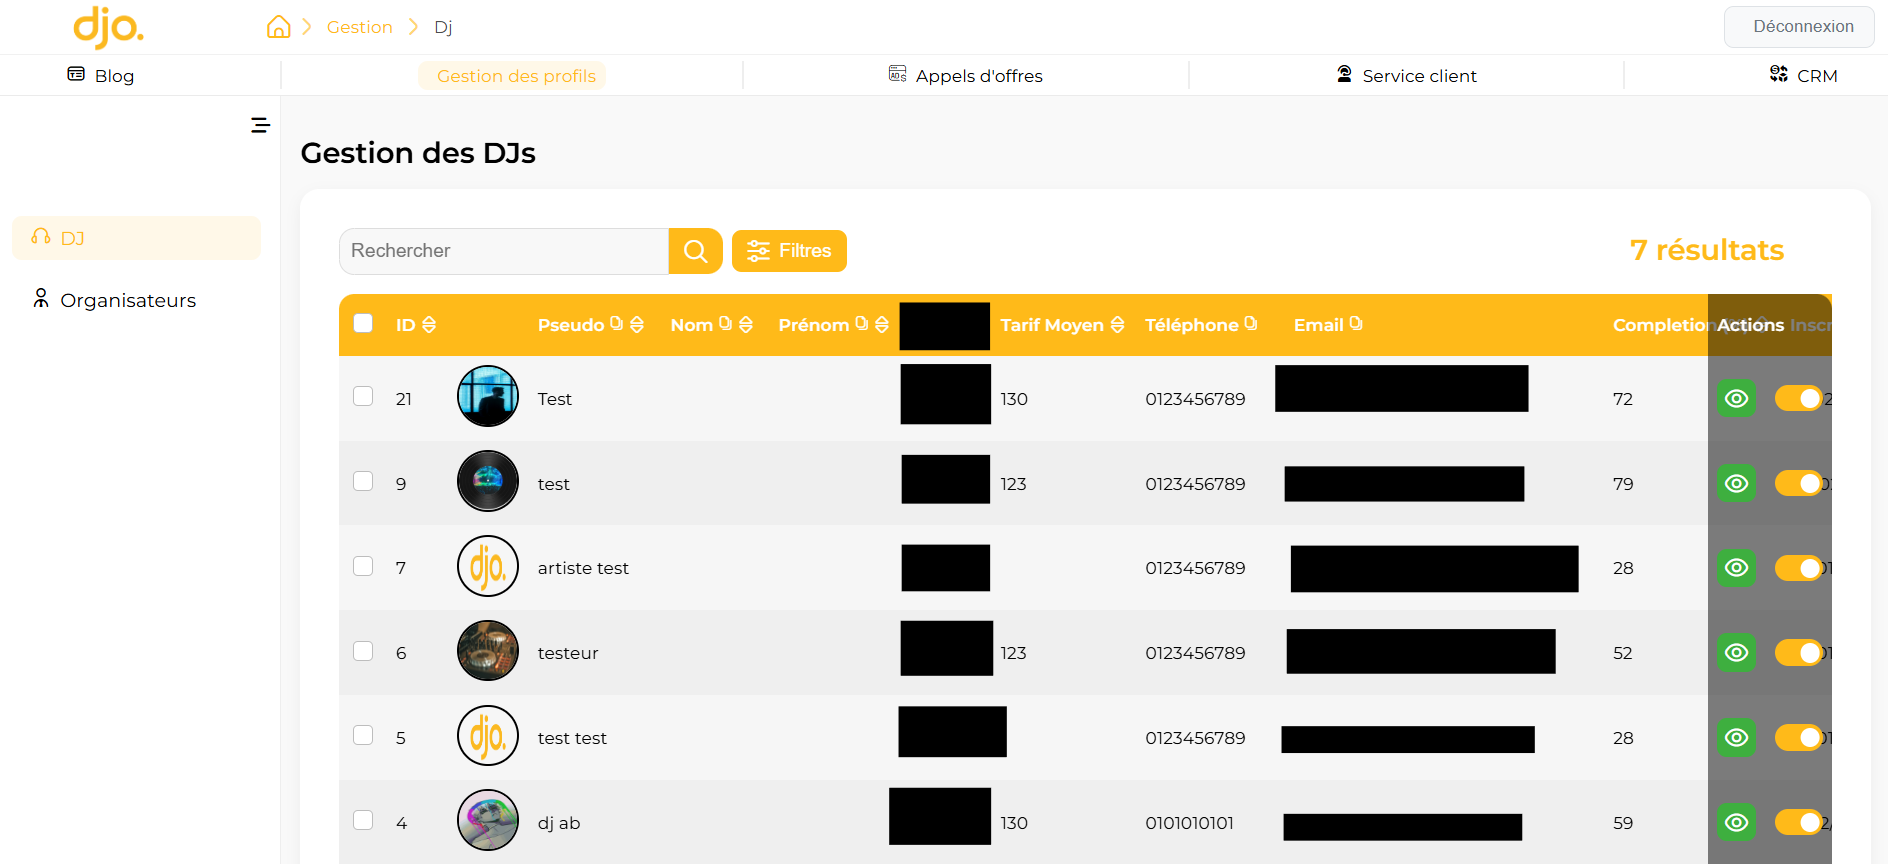This screenshot has height=864, width=1888.
Task: Sort by Prénom column arrows
Action: pos(881,325)
